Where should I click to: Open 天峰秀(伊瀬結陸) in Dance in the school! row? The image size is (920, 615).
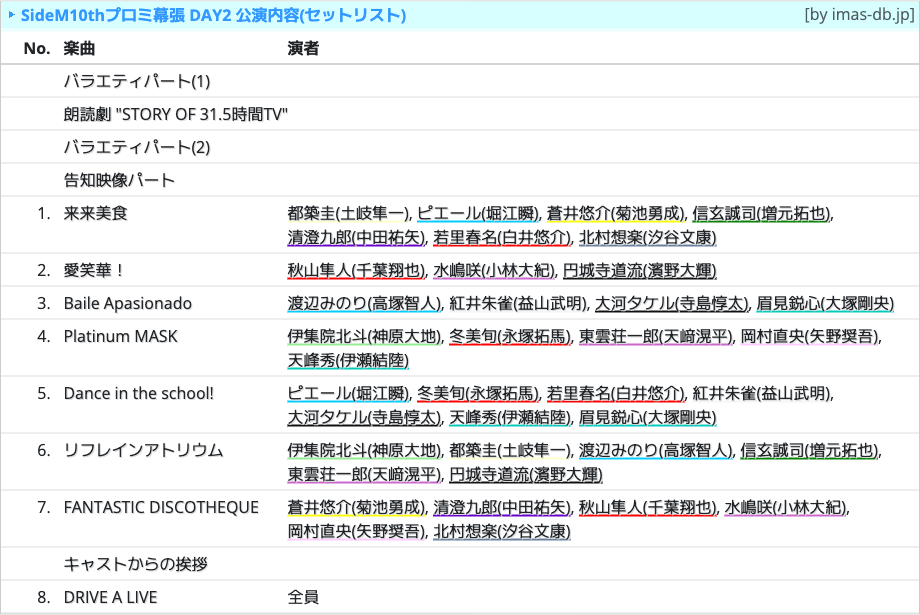click(510, 417)
